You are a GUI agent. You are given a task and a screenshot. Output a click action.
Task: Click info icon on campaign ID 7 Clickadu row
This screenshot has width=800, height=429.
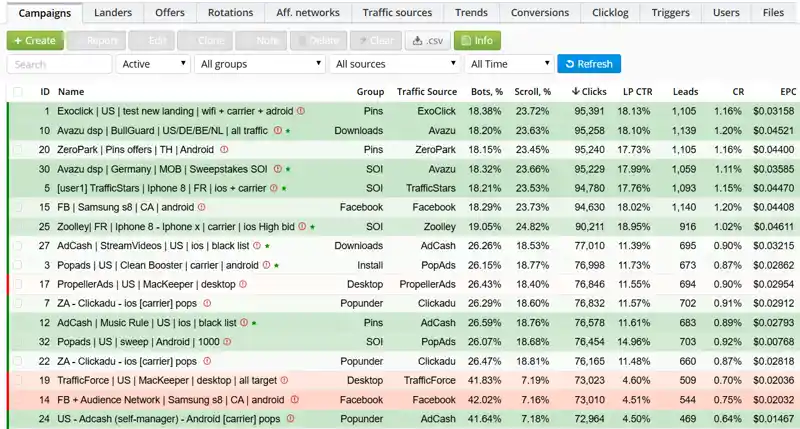pos(207,303)
